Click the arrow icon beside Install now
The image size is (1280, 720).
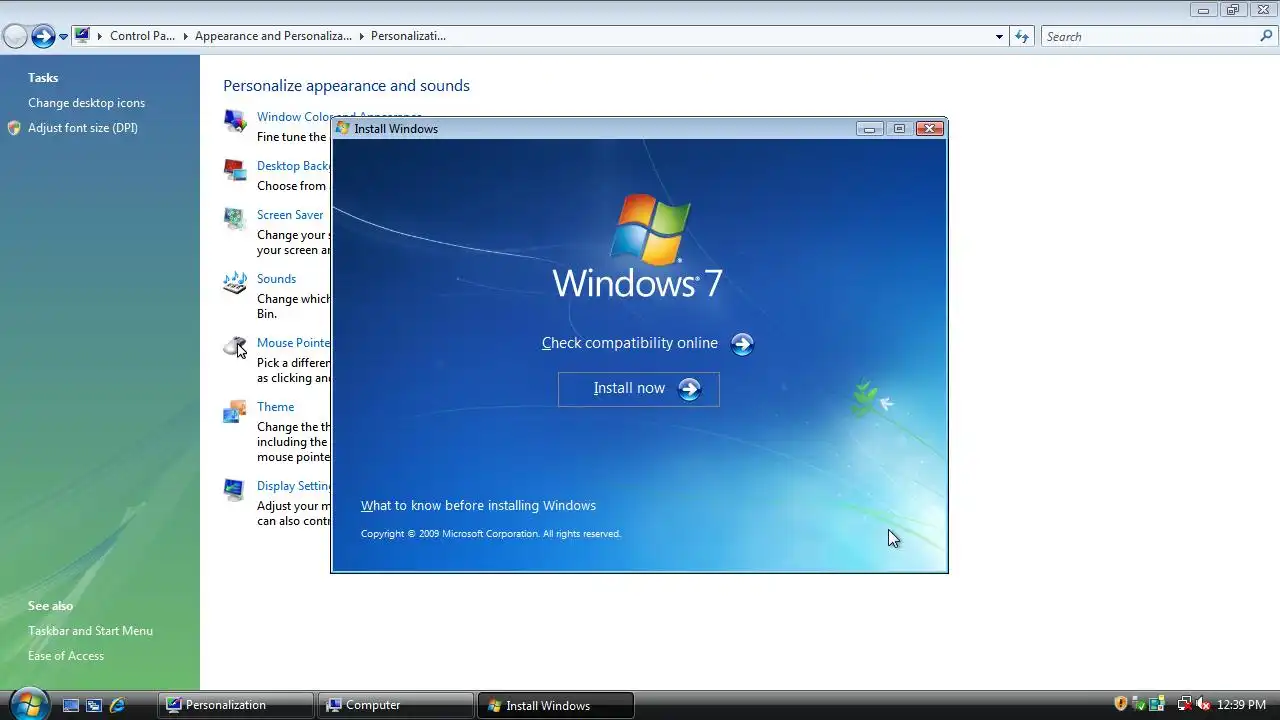pyautogui.click(x=690, y=389)
